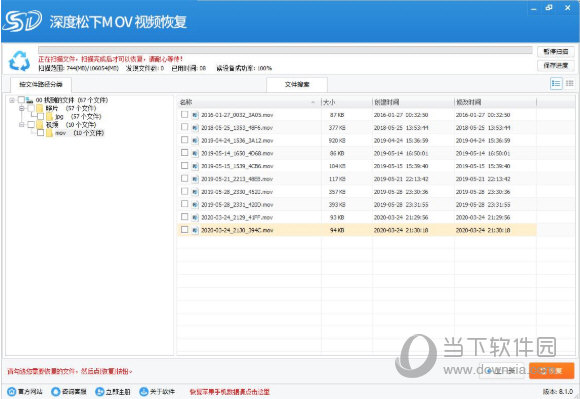580x399 pixels.
Task: Click the 377 KB size cell
Action: (x=337, y=128)
